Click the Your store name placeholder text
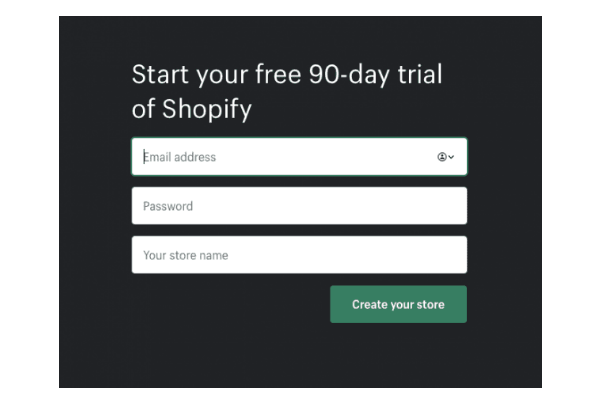The width and height of the screenshot is (609, 404). click(x=185, y=255)
